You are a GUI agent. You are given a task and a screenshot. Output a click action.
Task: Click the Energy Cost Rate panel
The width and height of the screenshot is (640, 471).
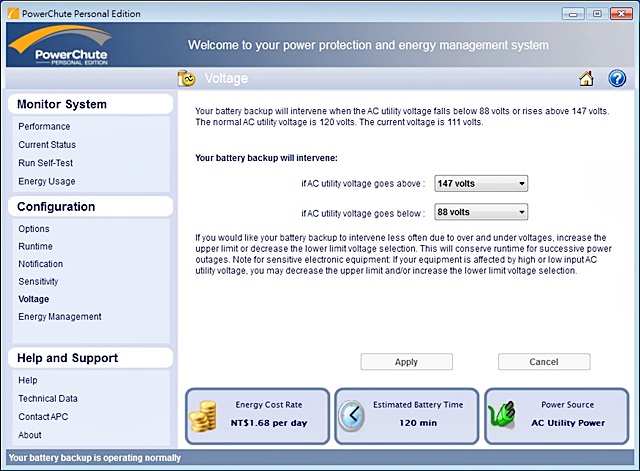point(257,416)
